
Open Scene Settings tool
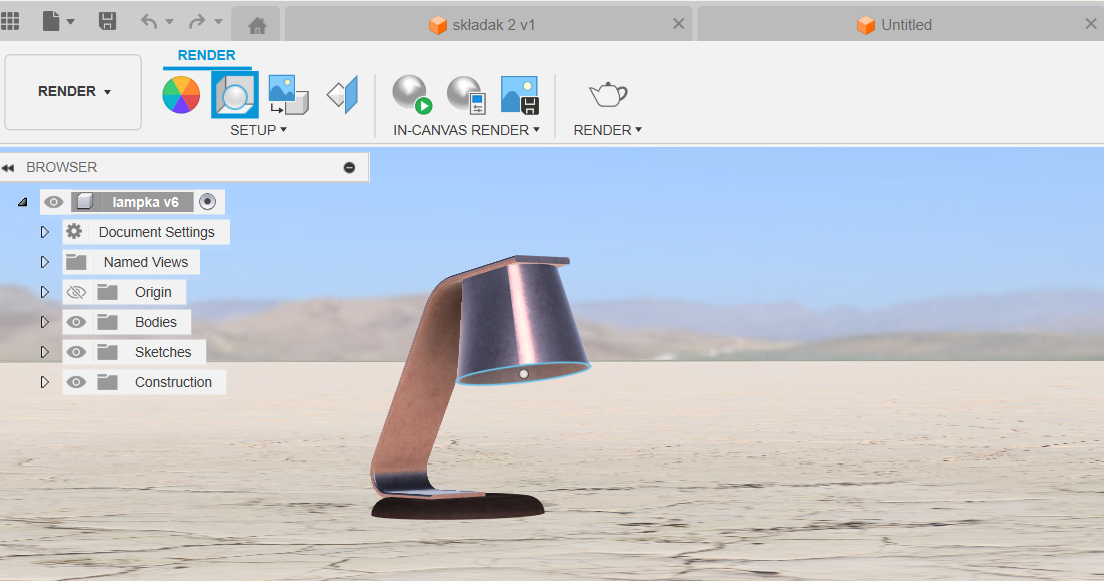coord(234,94)
